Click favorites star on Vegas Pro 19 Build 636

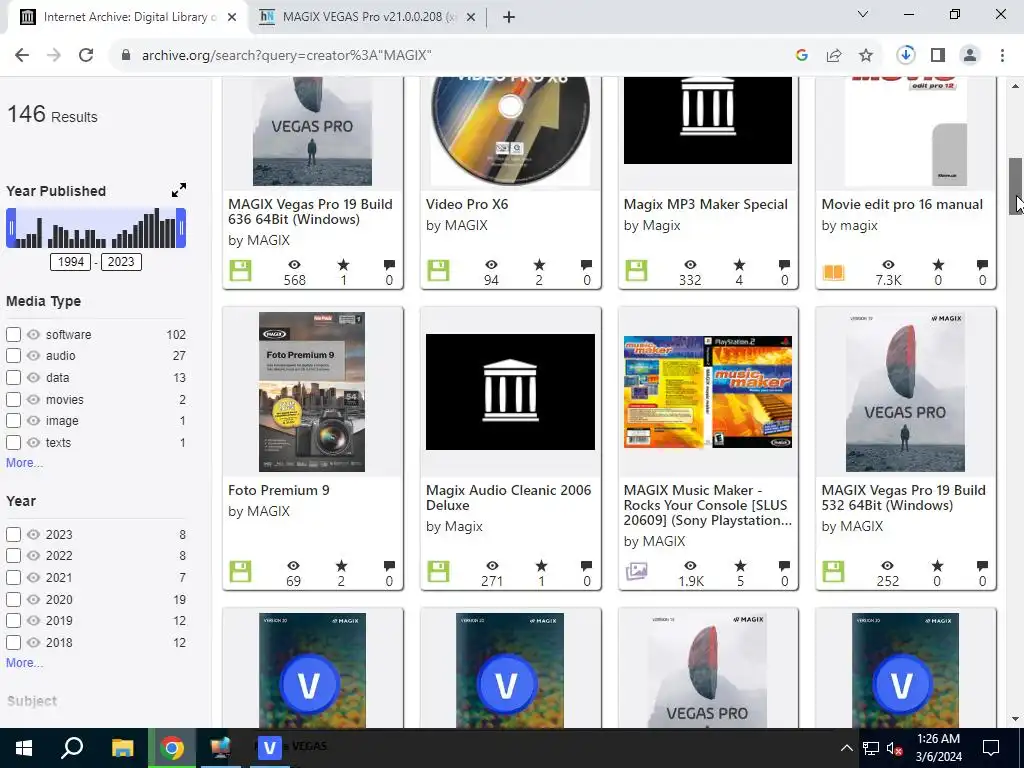coord(344,264)
